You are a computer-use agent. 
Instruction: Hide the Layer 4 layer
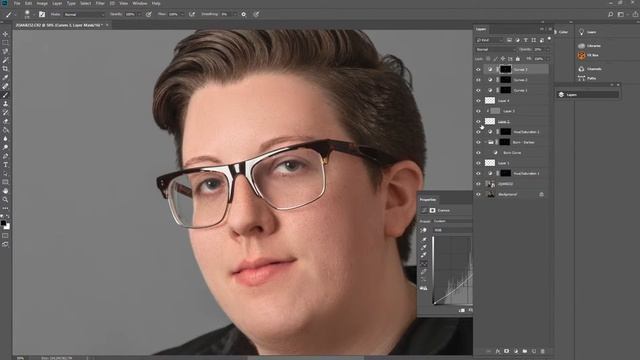pyautogui.click(x=478, y=101)
